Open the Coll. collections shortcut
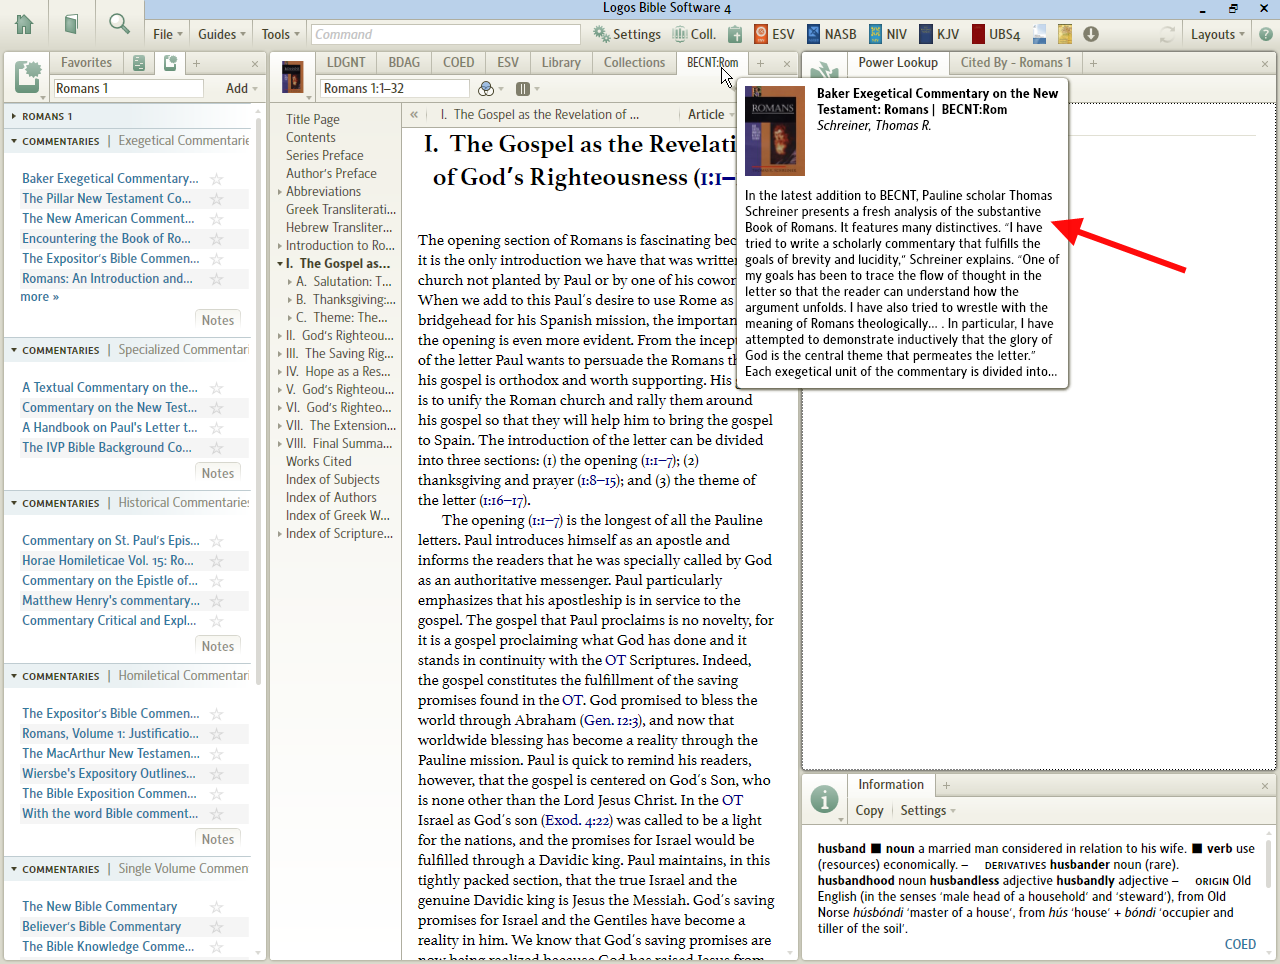The height and width of the screenshot is (964, 1280). (693, 34)
